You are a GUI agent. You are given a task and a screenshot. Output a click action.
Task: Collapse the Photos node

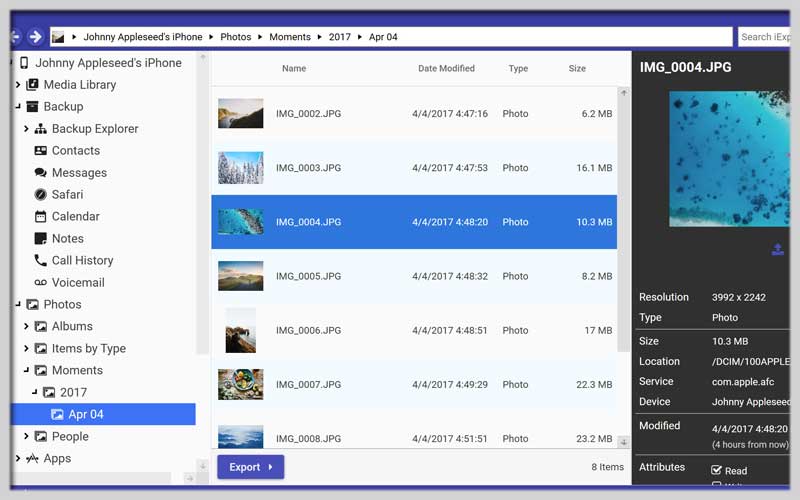(18, 304)
